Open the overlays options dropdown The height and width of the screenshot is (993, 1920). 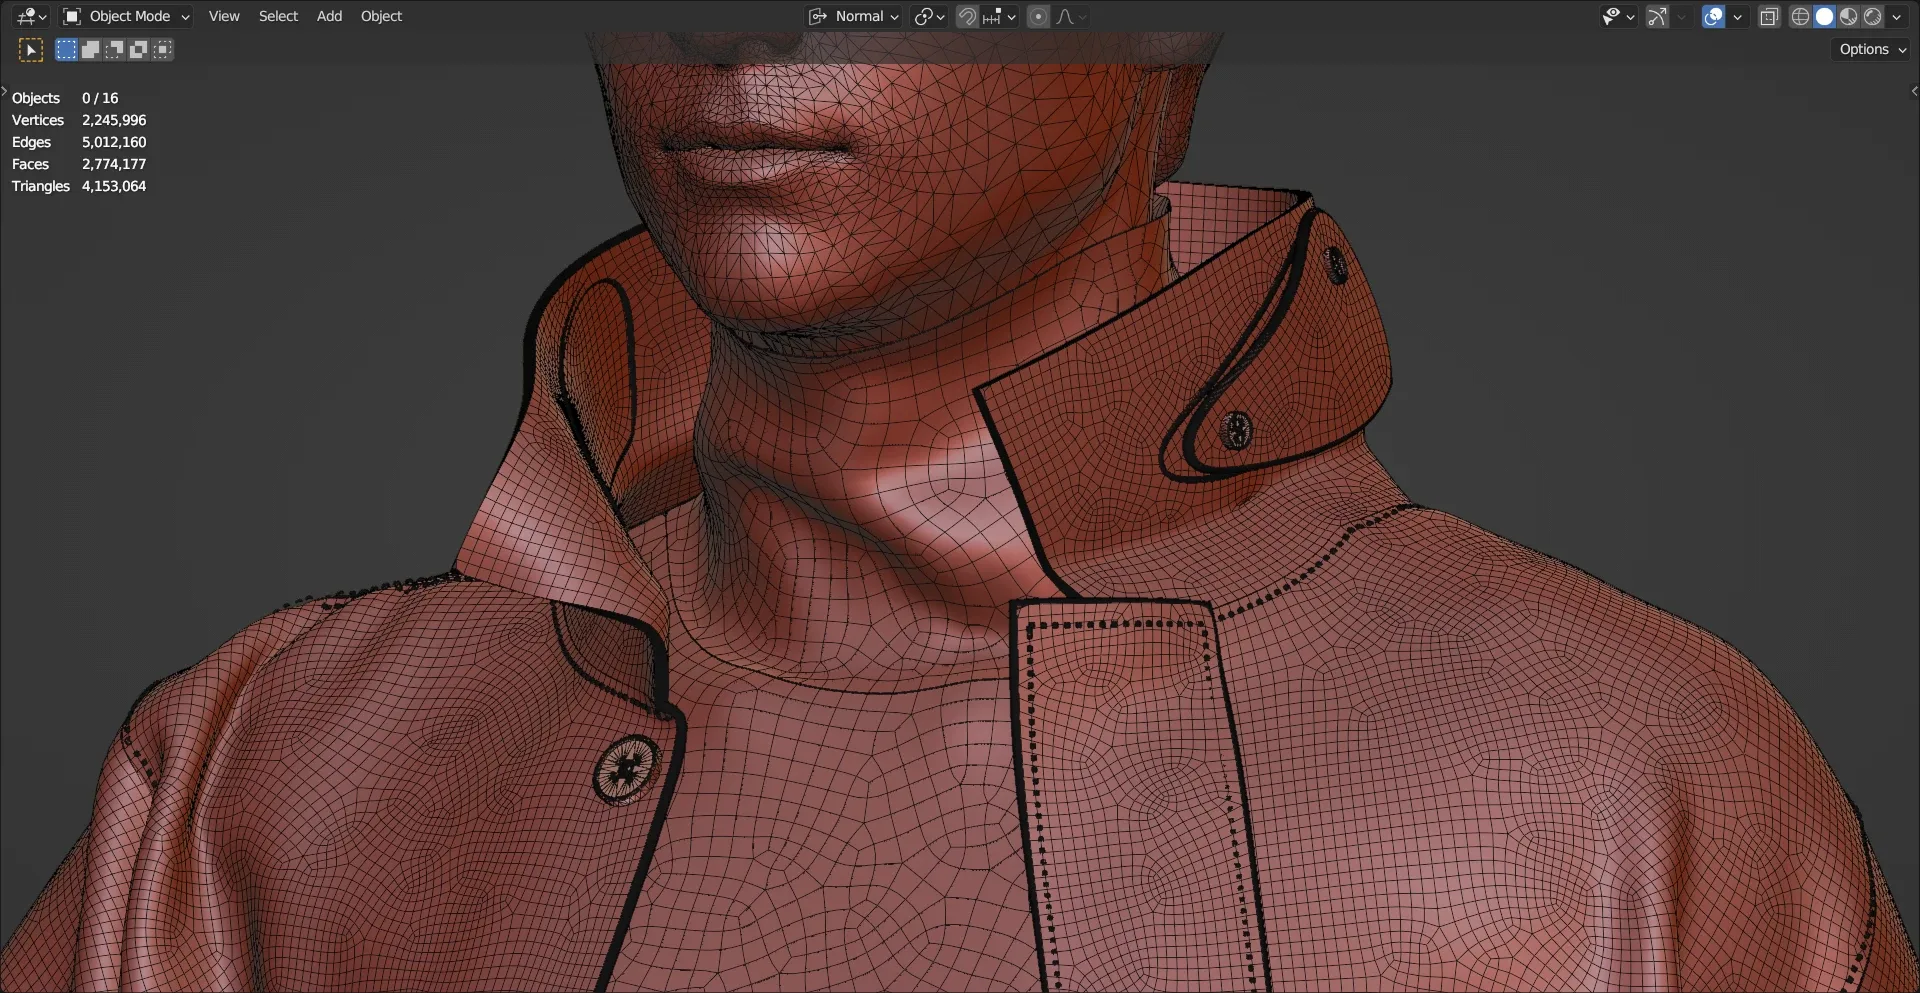click(1737, 16)
